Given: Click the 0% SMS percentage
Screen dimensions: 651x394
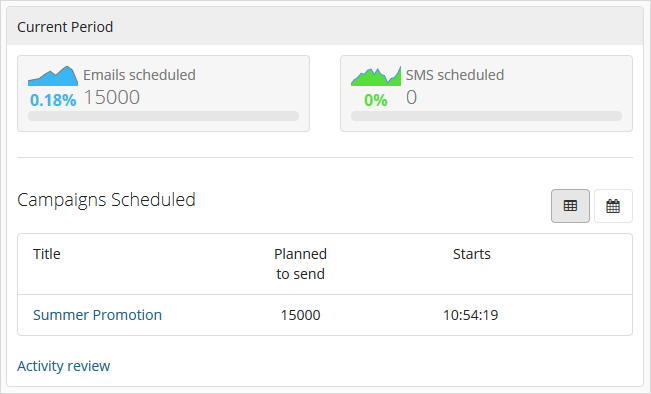Looking at the screenshot, I should click(376, 100).
